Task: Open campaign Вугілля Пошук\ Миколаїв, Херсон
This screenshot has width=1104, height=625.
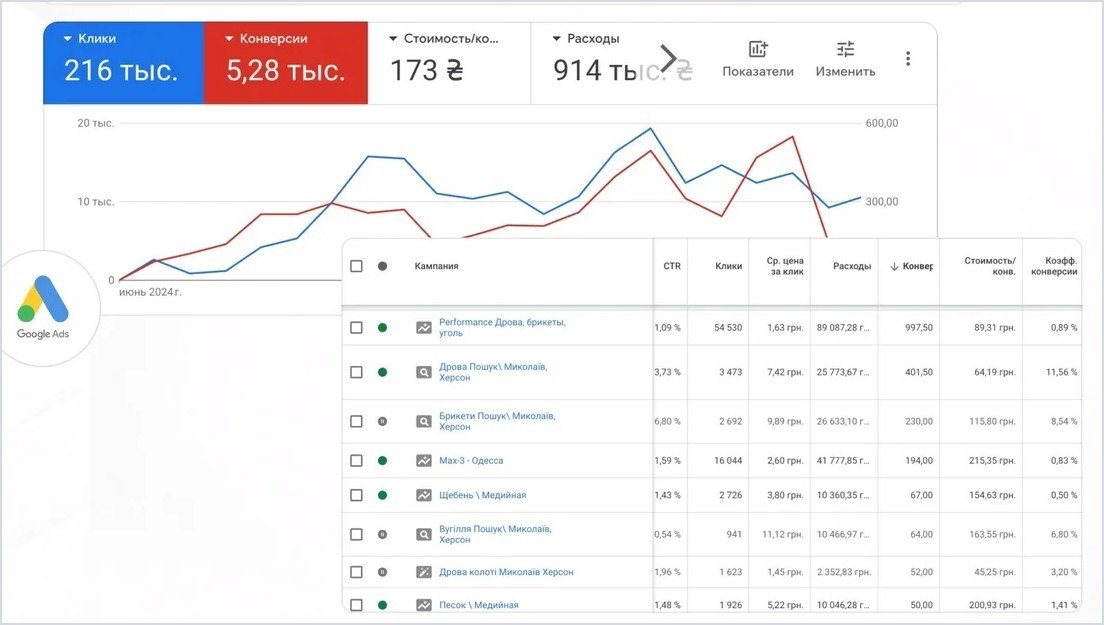Action: point(495,534)
